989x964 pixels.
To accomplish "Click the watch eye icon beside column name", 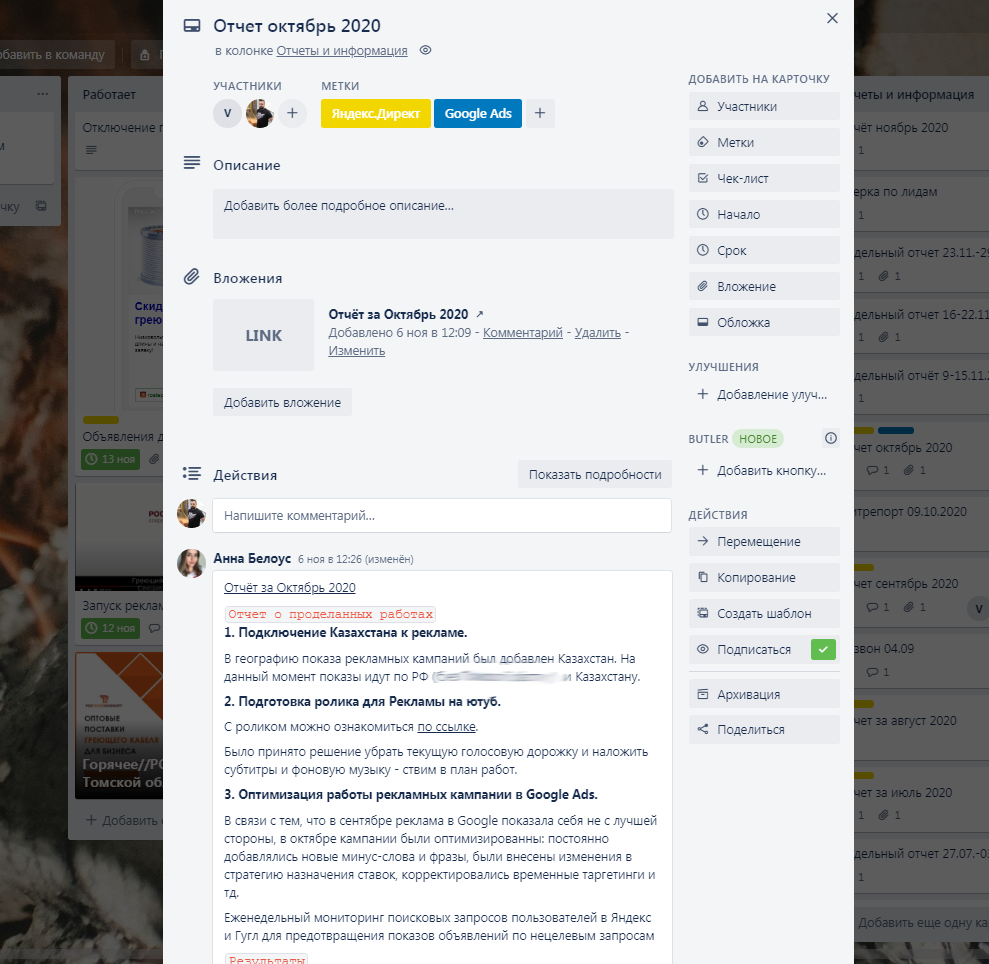I will pyautogui.click(x=426, y=50).
